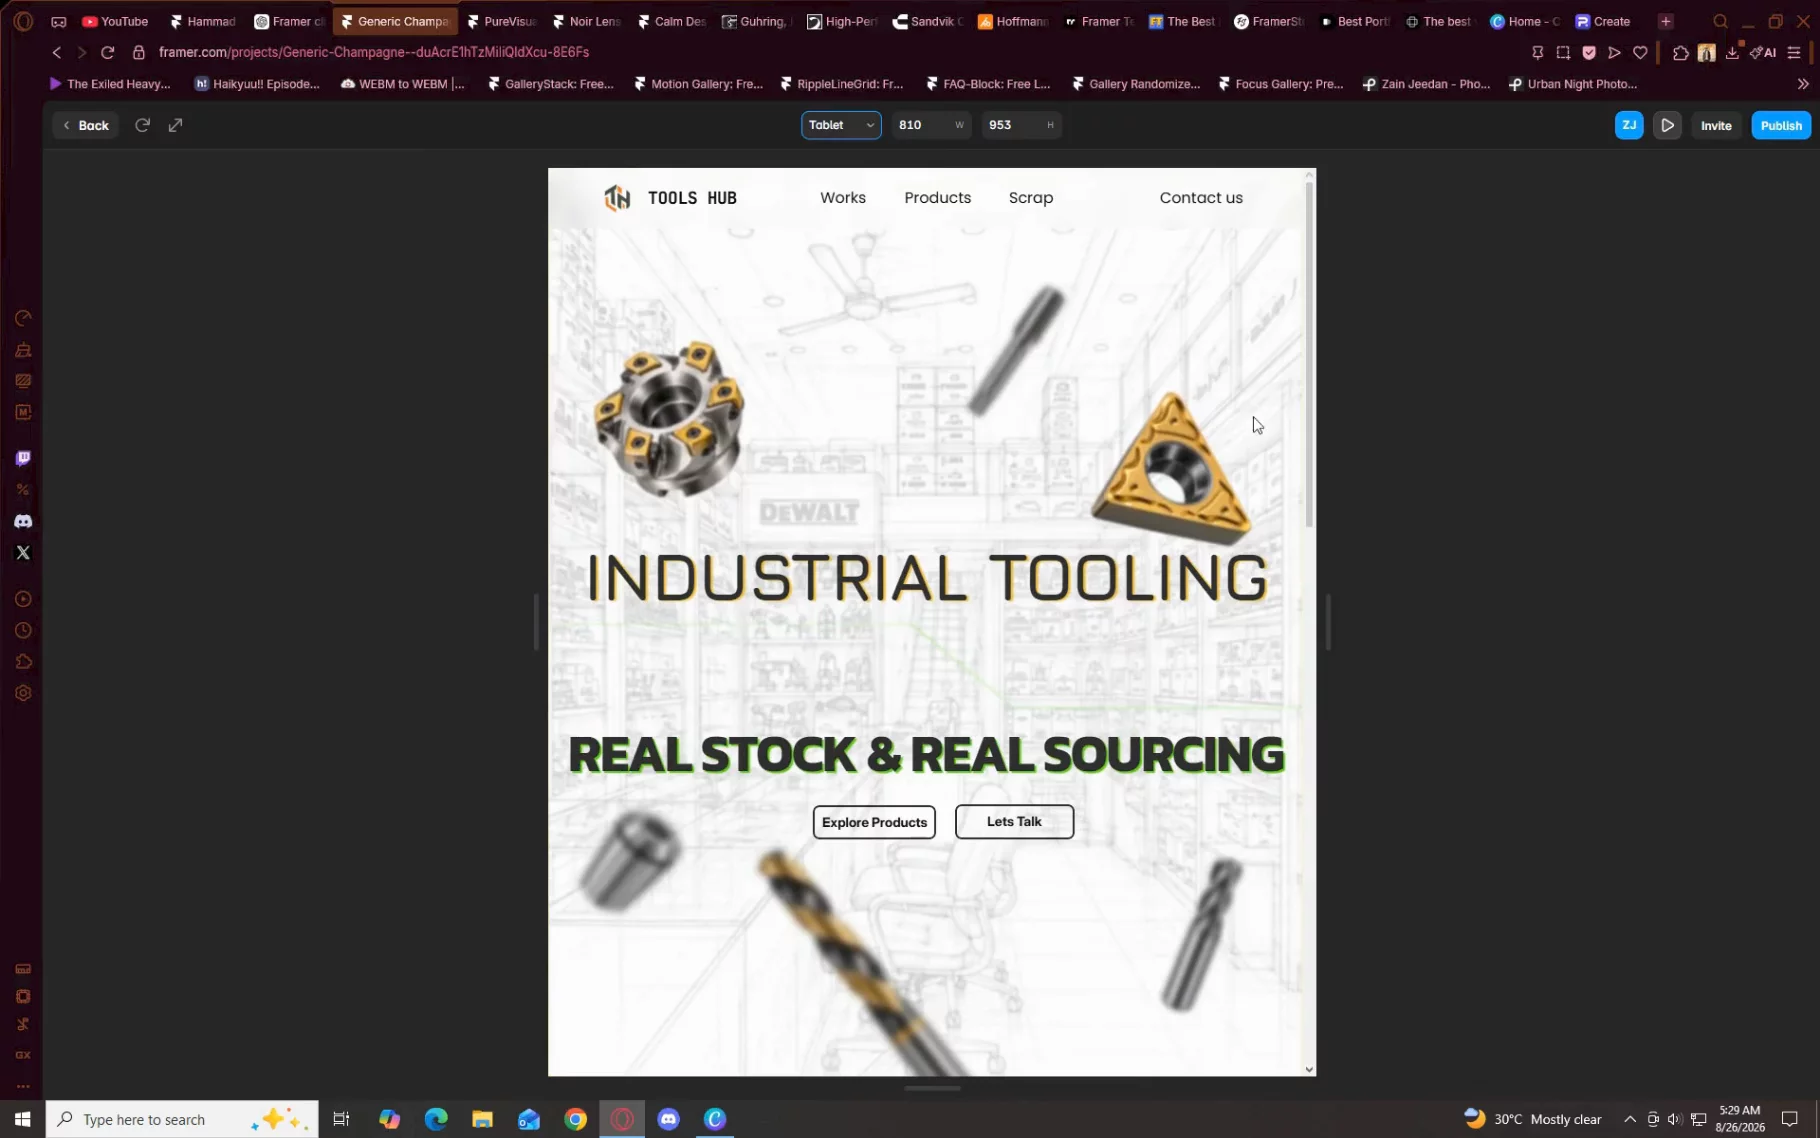The height and width of the screenshot is (1138, 1820).
Task: Open the GalleryStack bookmark
Action: click(551, 84)
